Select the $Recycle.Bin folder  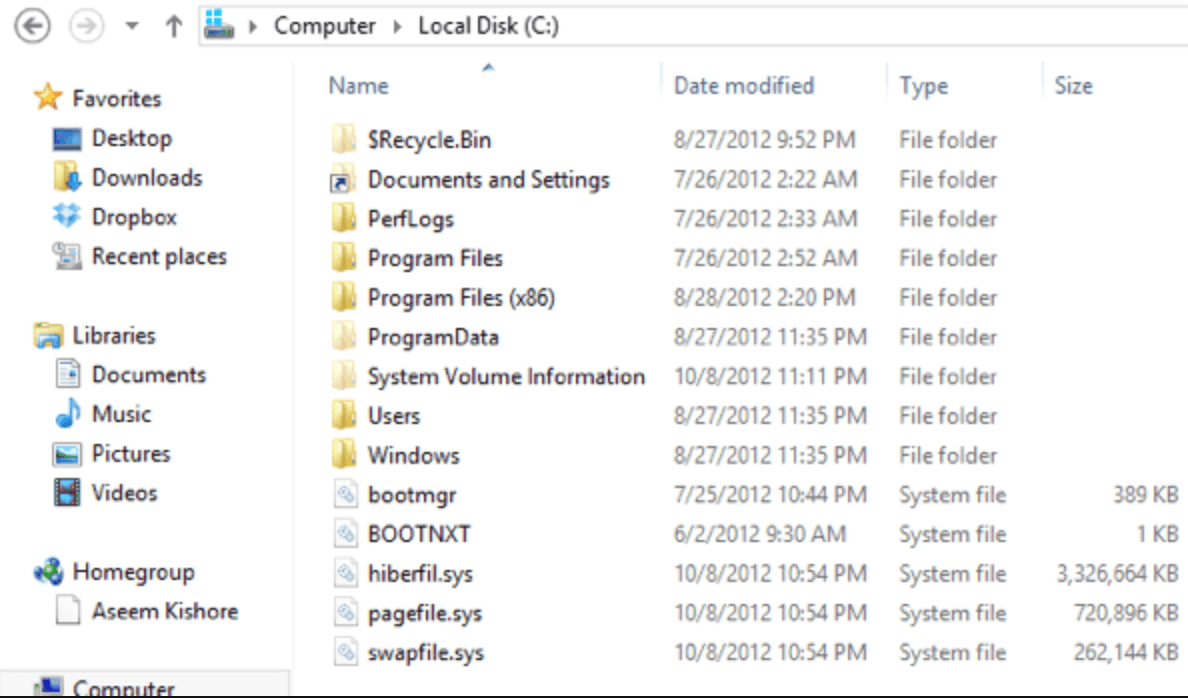point(429,139)
